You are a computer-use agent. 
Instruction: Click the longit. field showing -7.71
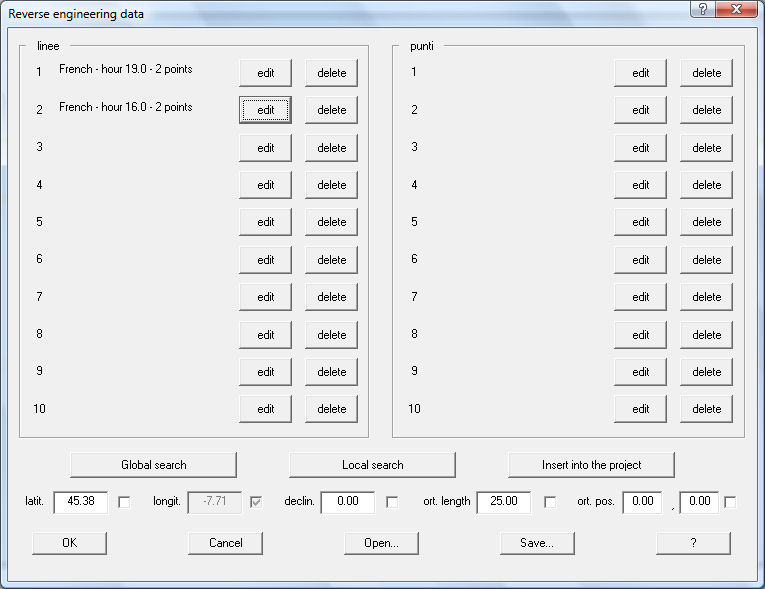[x=215, y=502]
